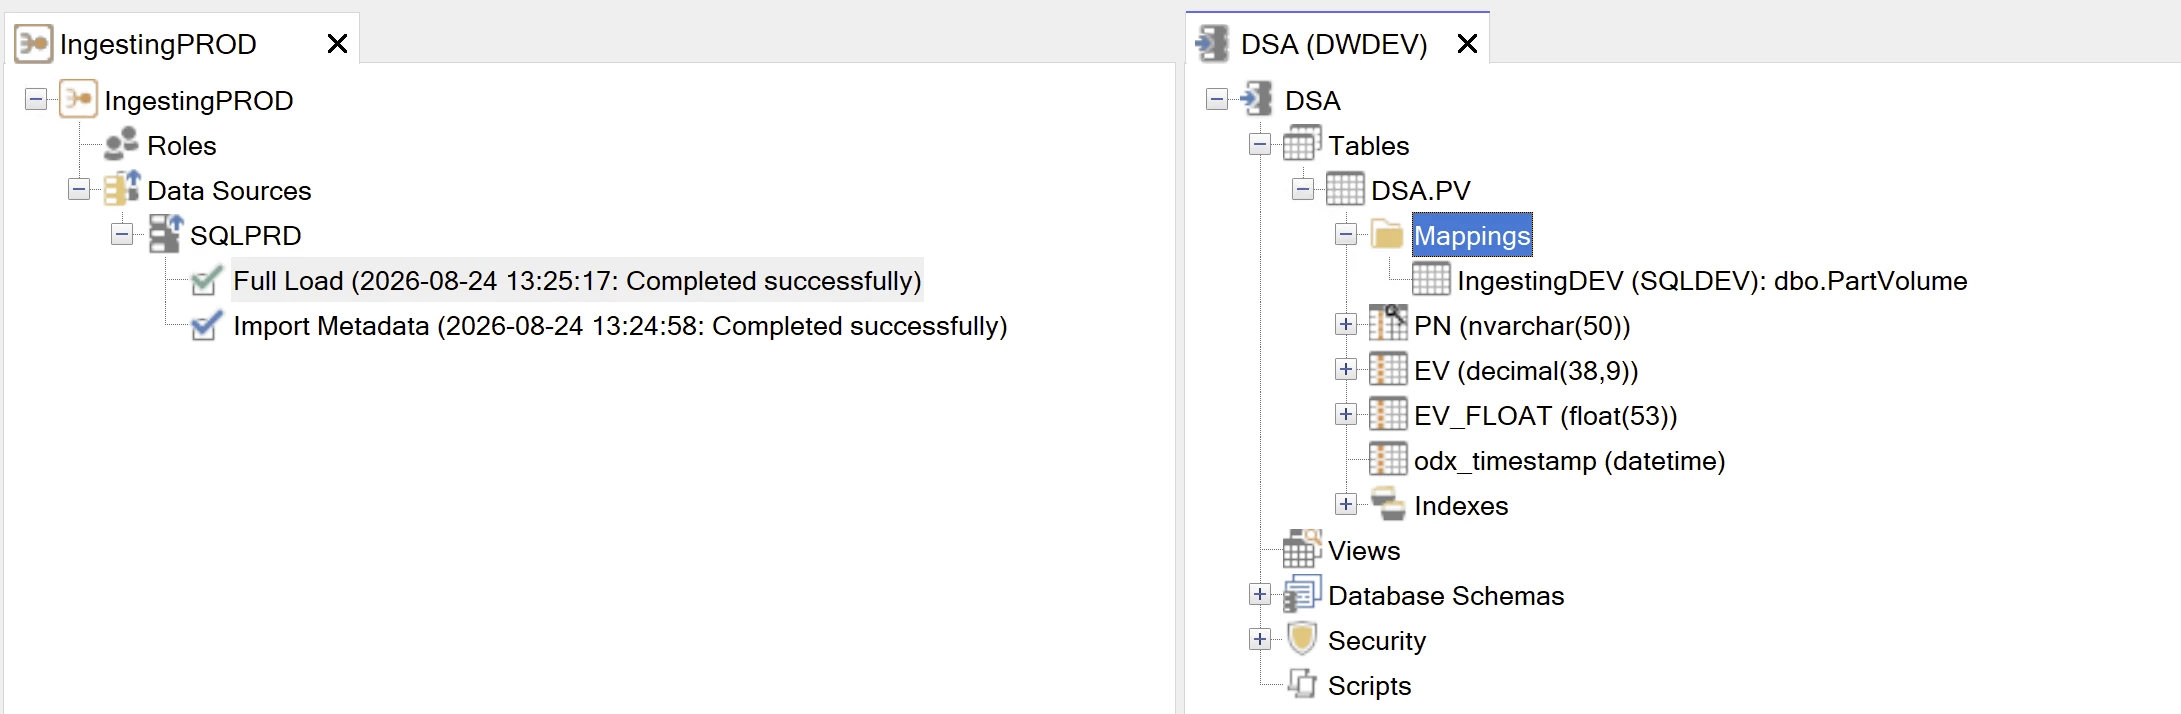Click the Data Sources node icon
2181x714 pixels.
122,189
